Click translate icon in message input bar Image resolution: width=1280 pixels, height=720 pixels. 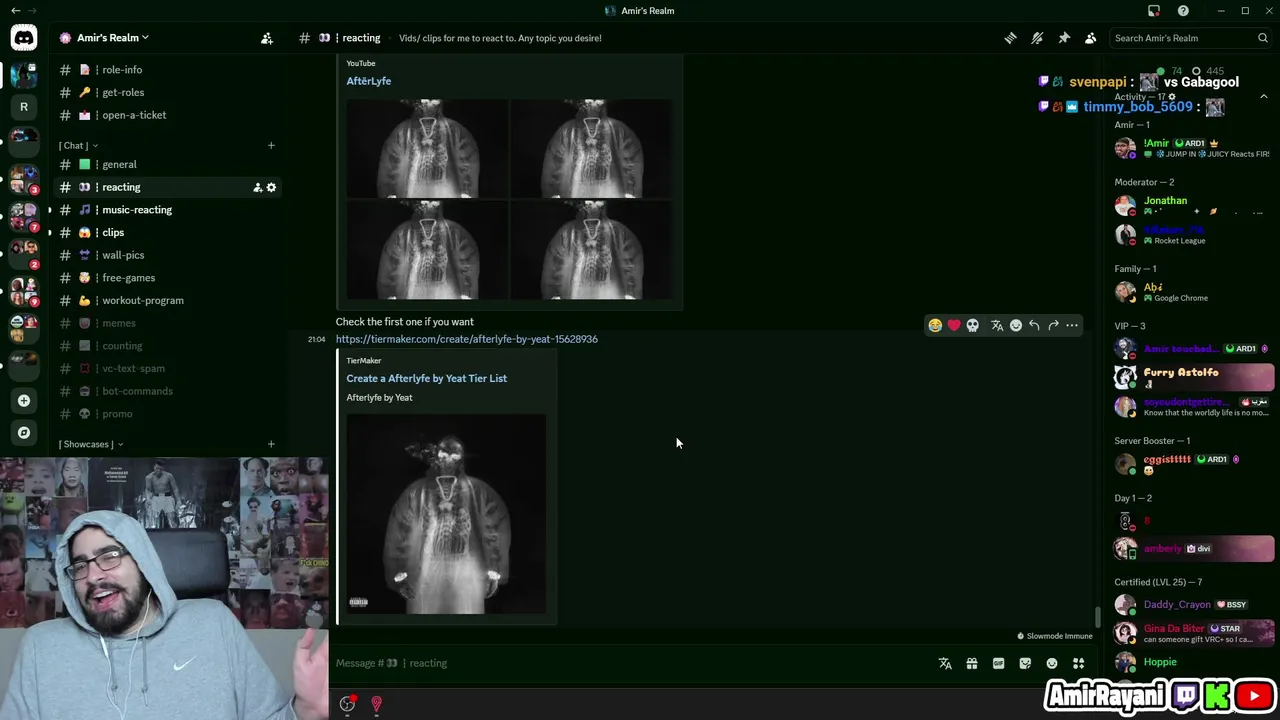(x=945, y=663)
